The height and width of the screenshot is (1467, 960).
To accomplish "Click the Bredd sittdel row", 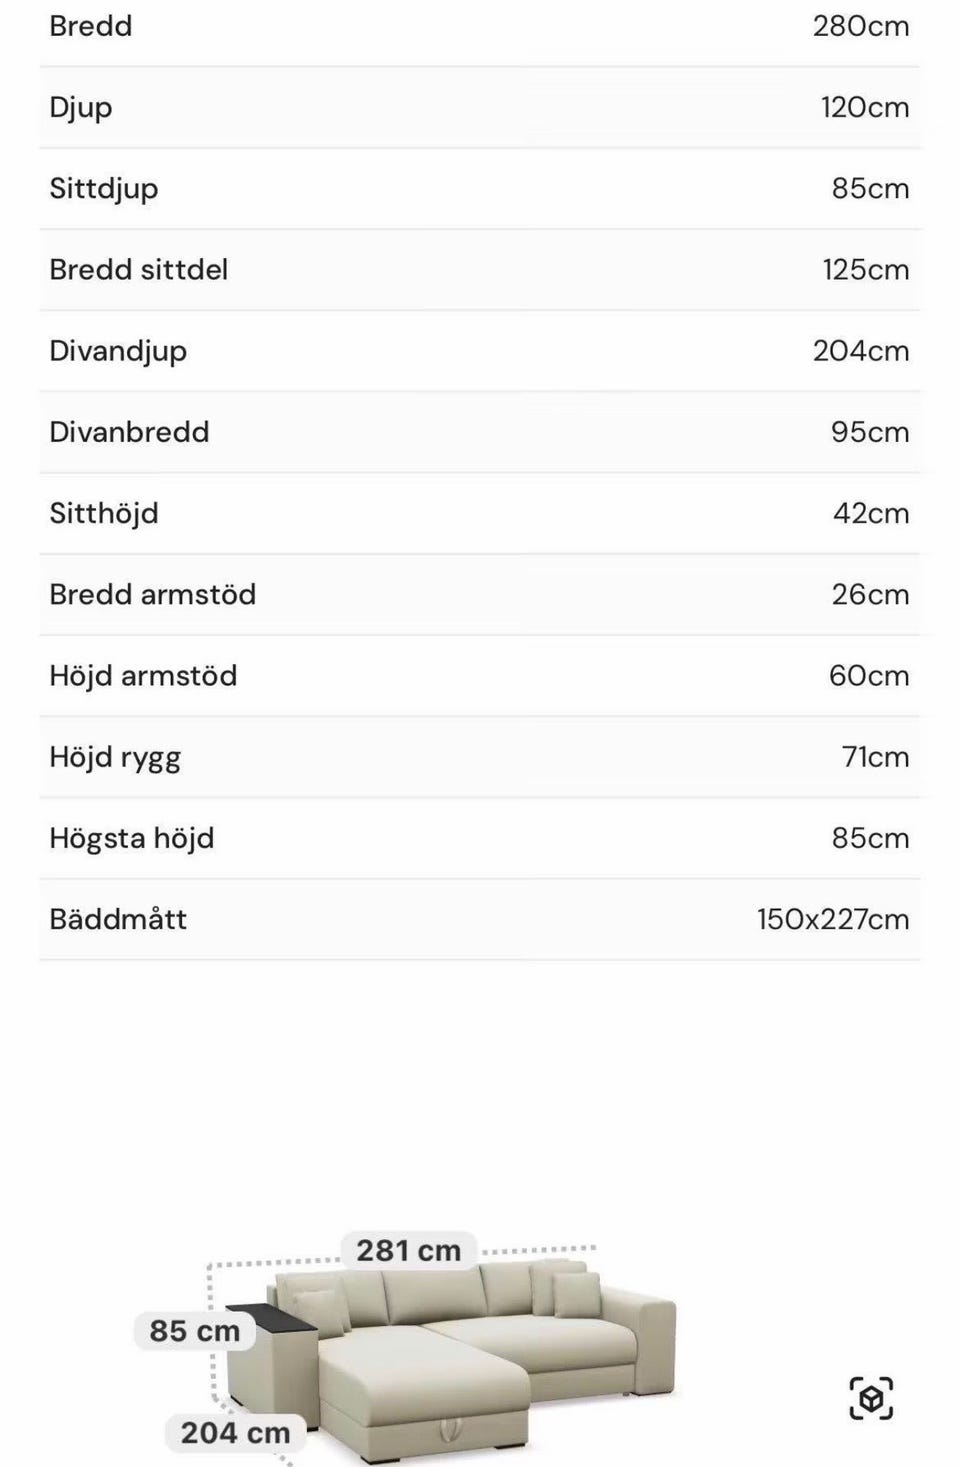I will click(x=480, y=270).
